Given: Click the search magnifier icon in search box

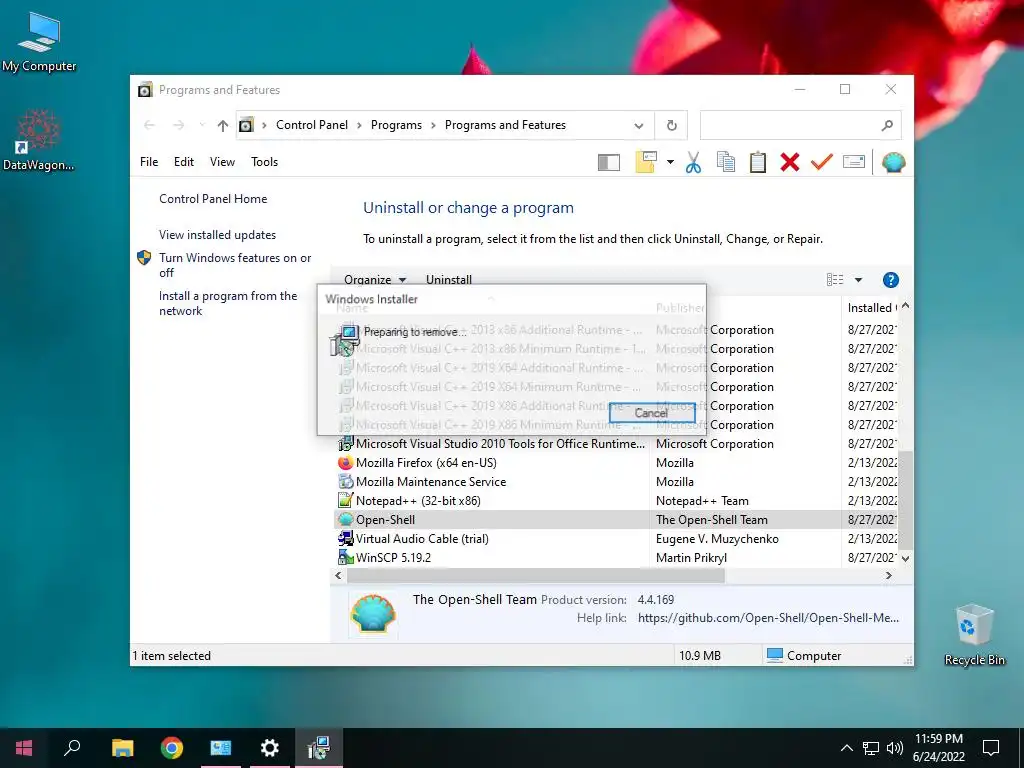Looking at the screenshot, I should (887, 125).
